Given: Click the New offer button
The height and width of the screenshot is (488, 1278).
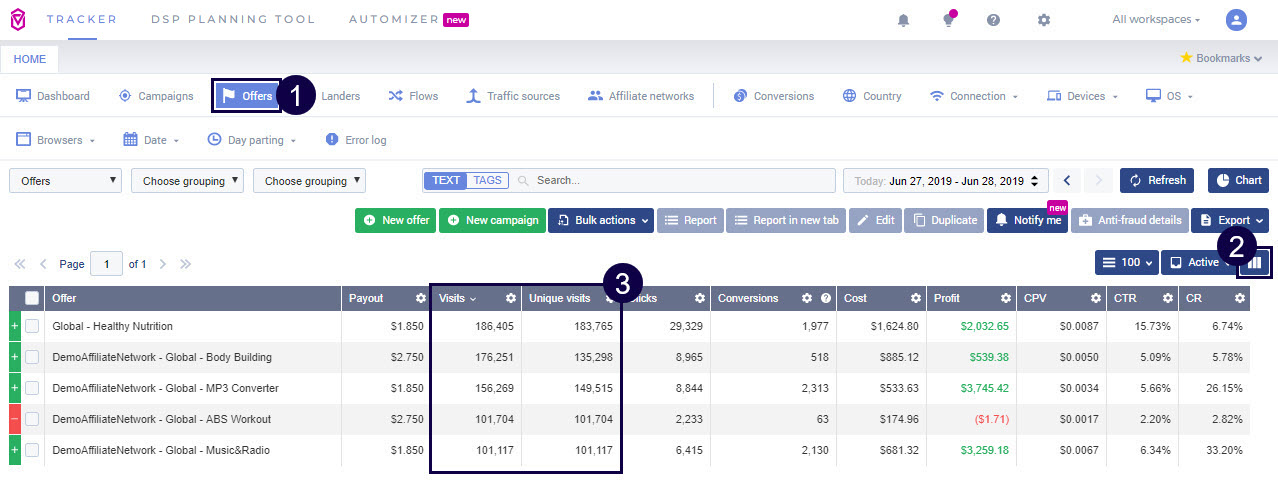Looking at the screenshot, I should (395, 220).
